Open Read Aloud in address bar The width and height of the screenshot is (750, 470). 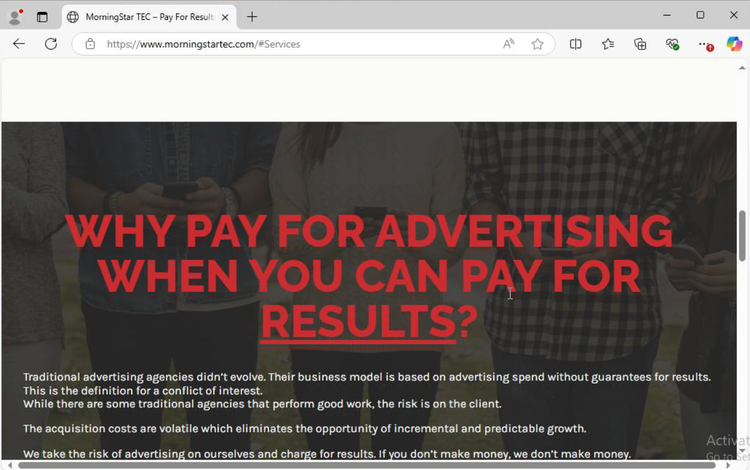(x=509, y=44)
